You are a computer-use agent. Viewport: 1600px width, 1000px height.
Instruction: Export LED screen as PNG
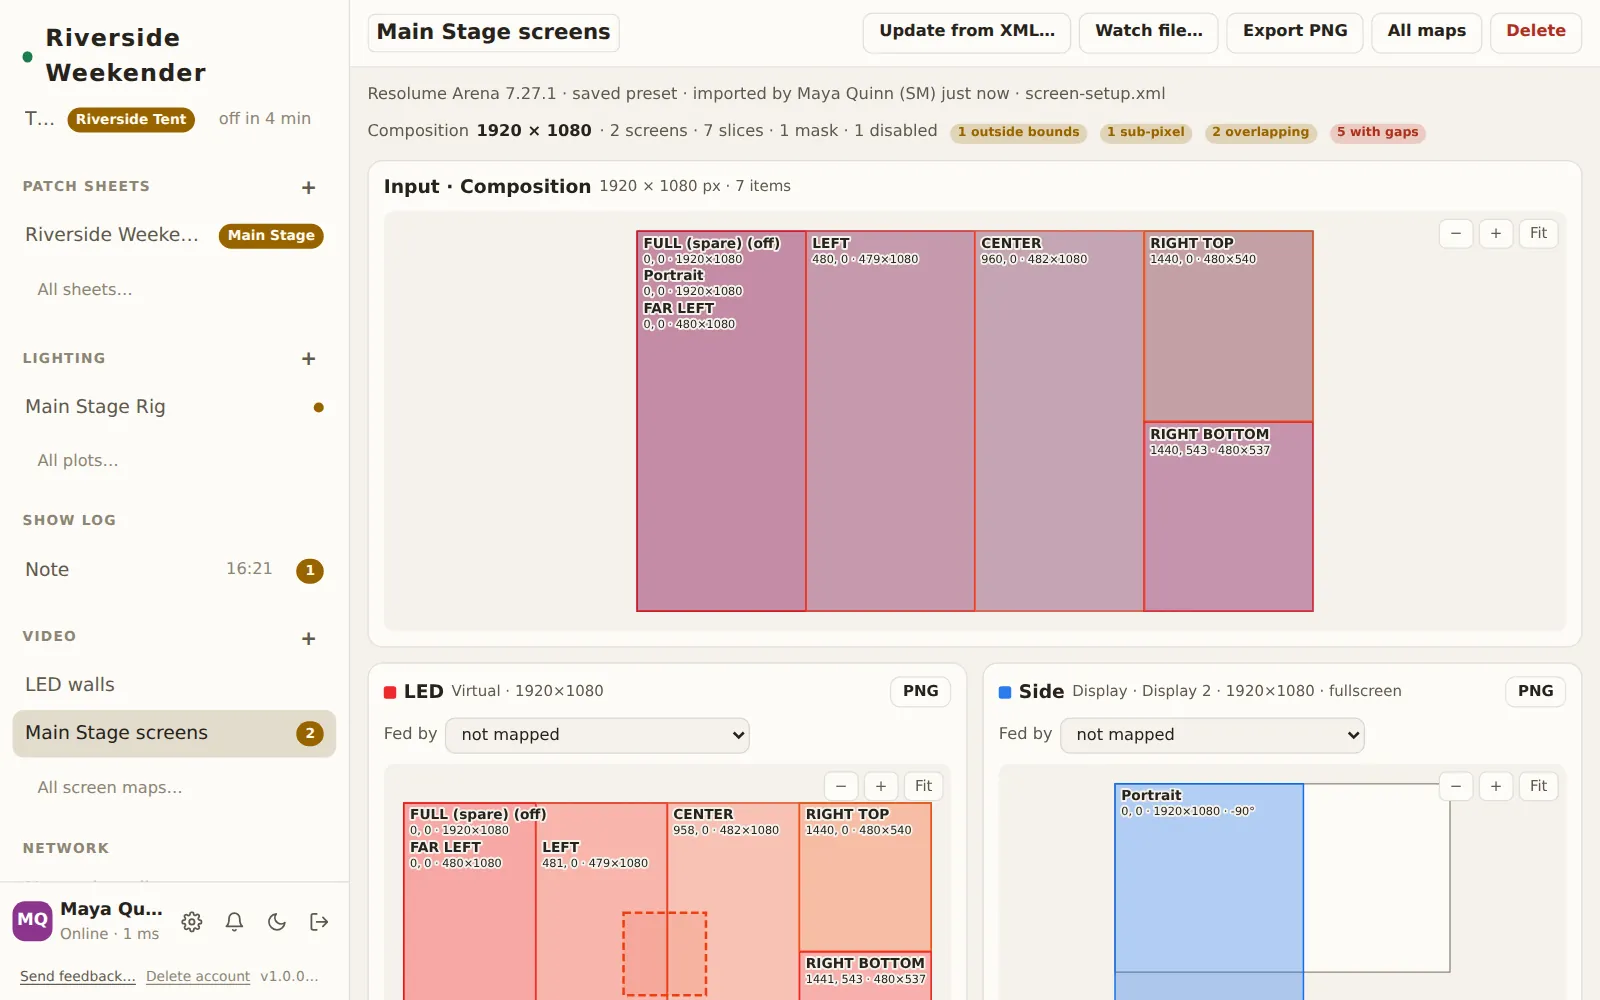pyautogui.click(x=920, y=691)
